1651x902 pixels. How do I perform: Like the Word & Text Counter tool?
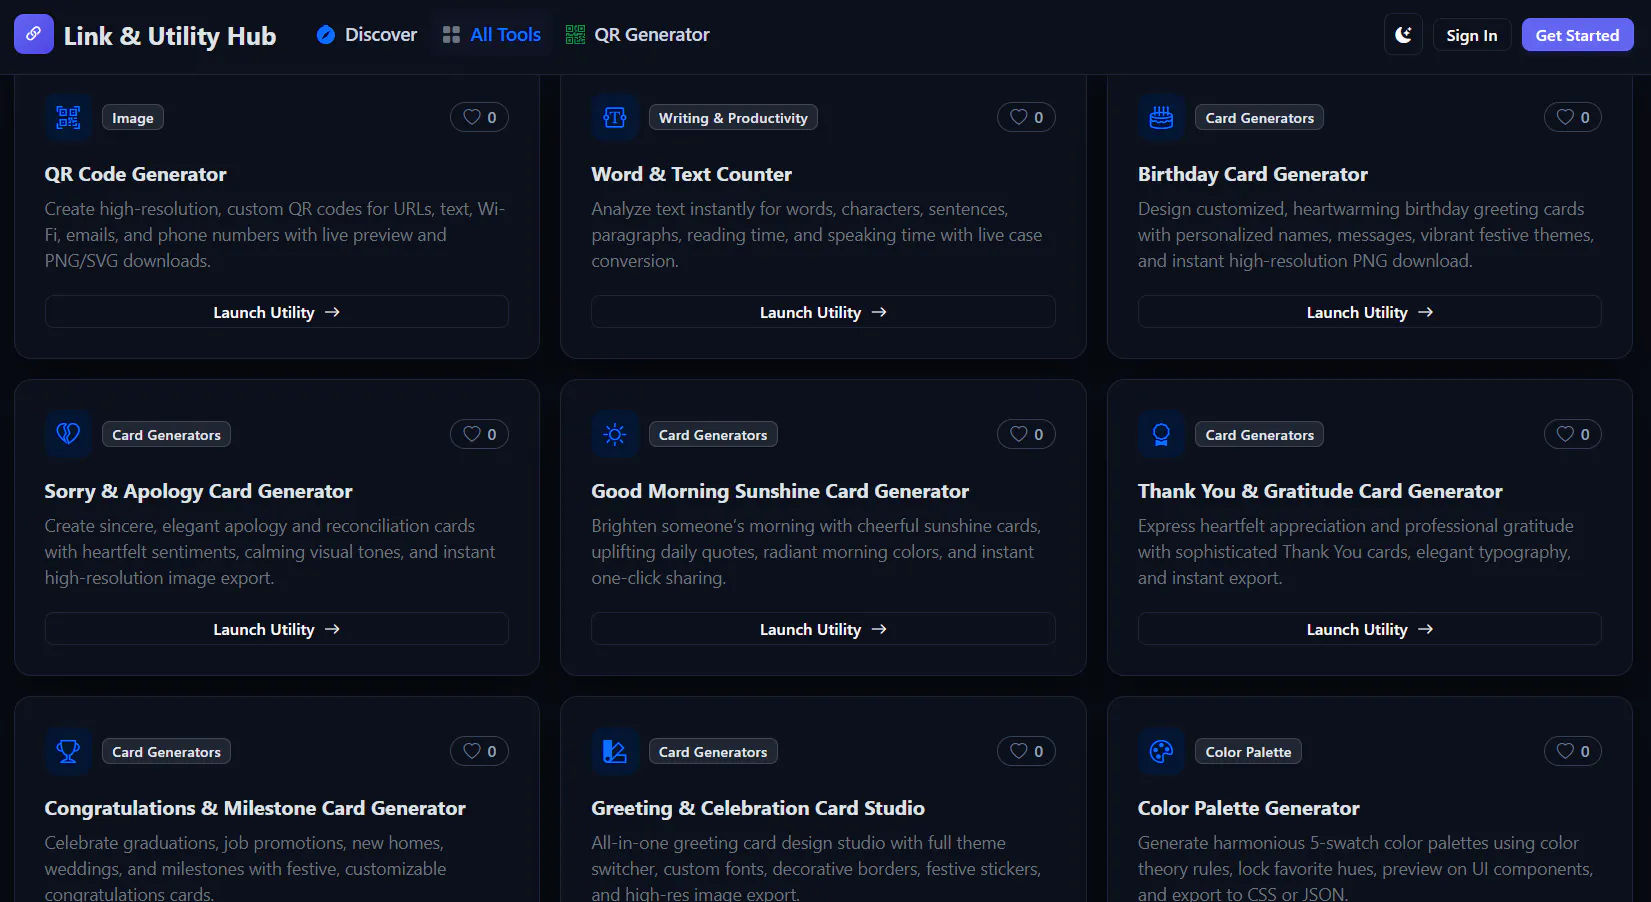point(1026,118)
